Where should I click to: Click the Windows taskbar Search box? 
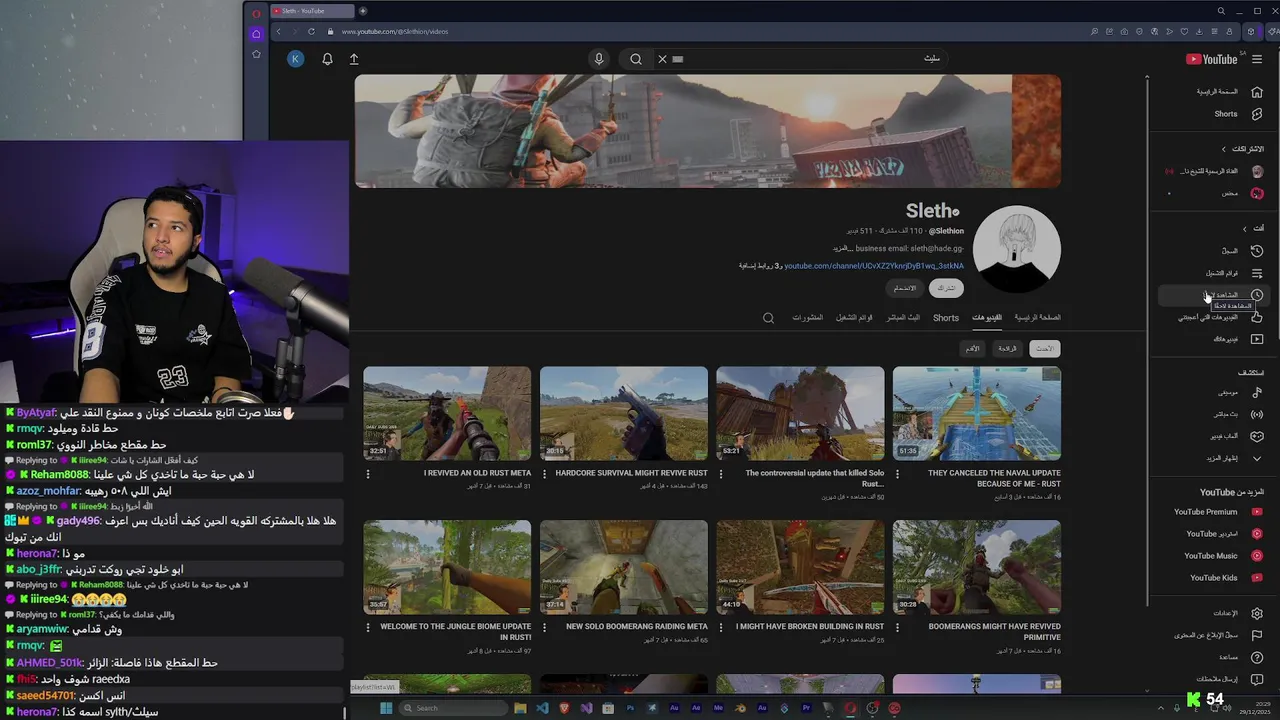452,708
